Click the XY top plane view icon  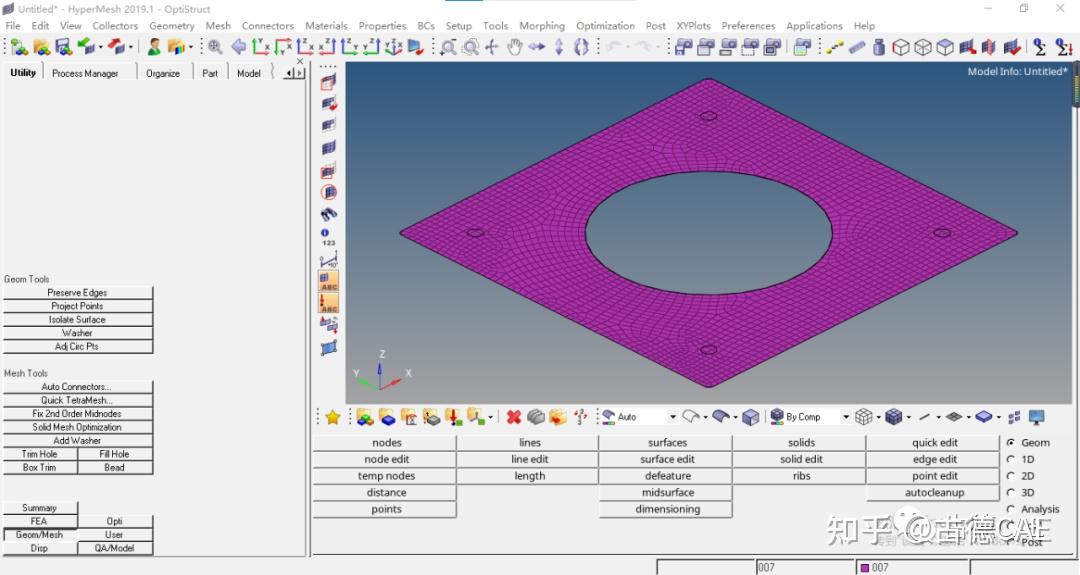point(262,47)
